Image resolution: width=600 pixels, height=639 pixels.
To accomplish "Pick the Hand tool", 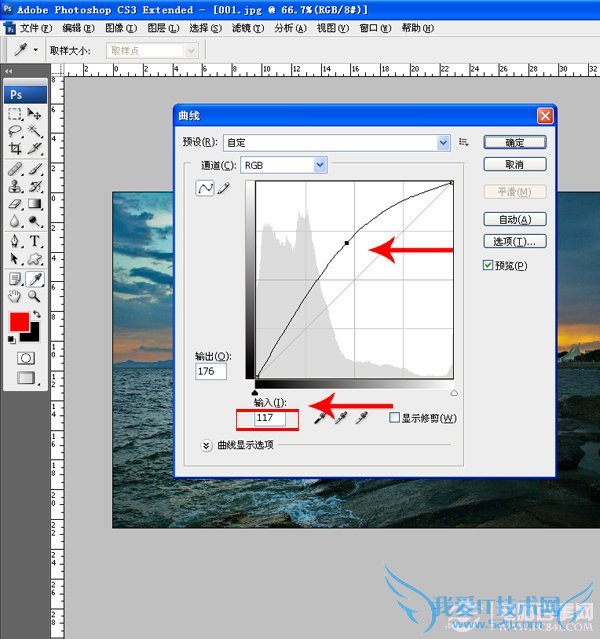I will (15, 297).
